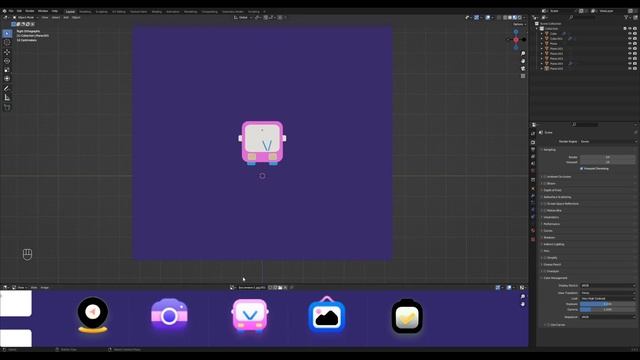Toggle the Collection visibility eye icon

coord(630,29)
